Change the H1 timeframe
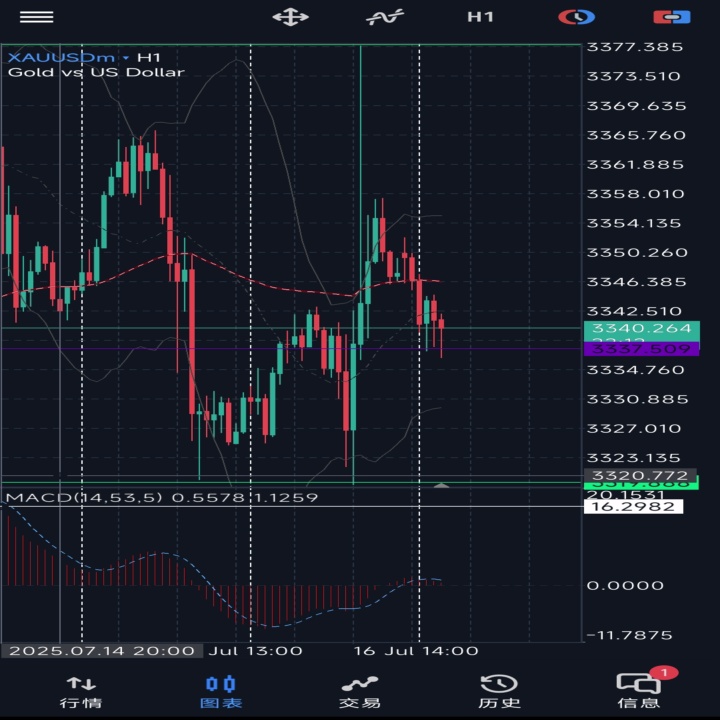 pos(480,17)
